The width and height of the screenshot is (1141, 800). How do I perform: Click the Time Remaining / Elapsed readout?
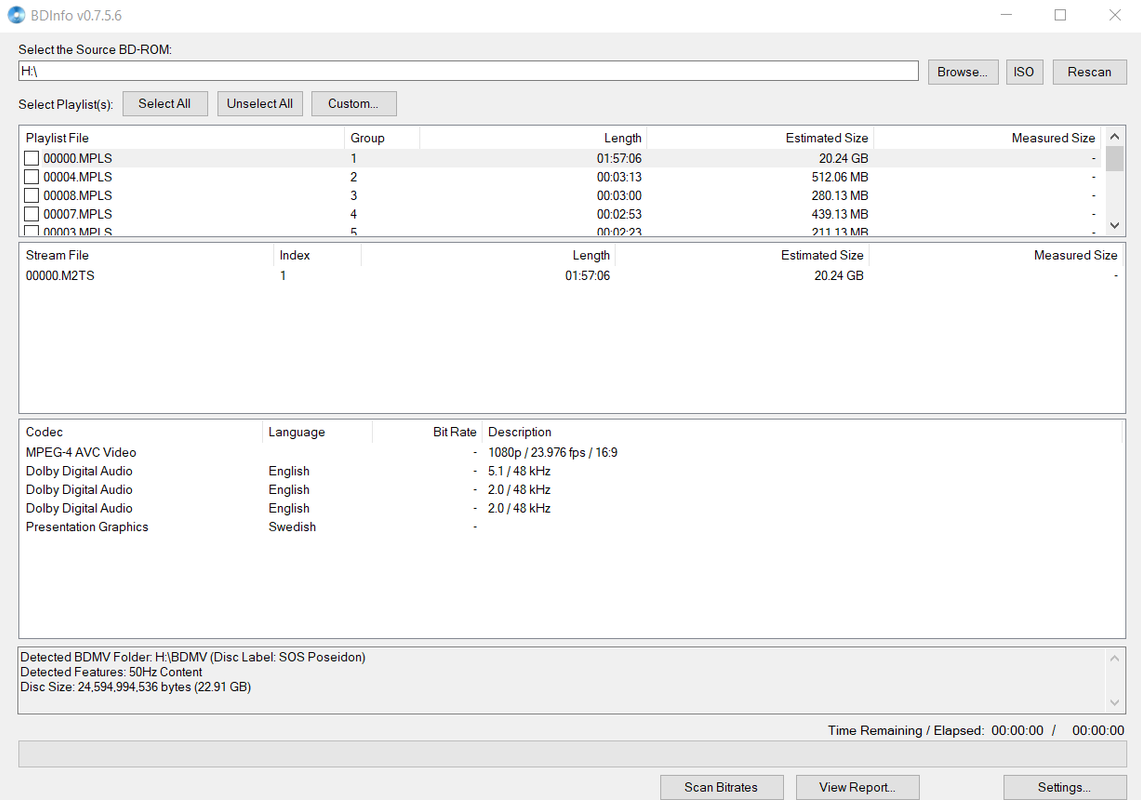(976, 730)
